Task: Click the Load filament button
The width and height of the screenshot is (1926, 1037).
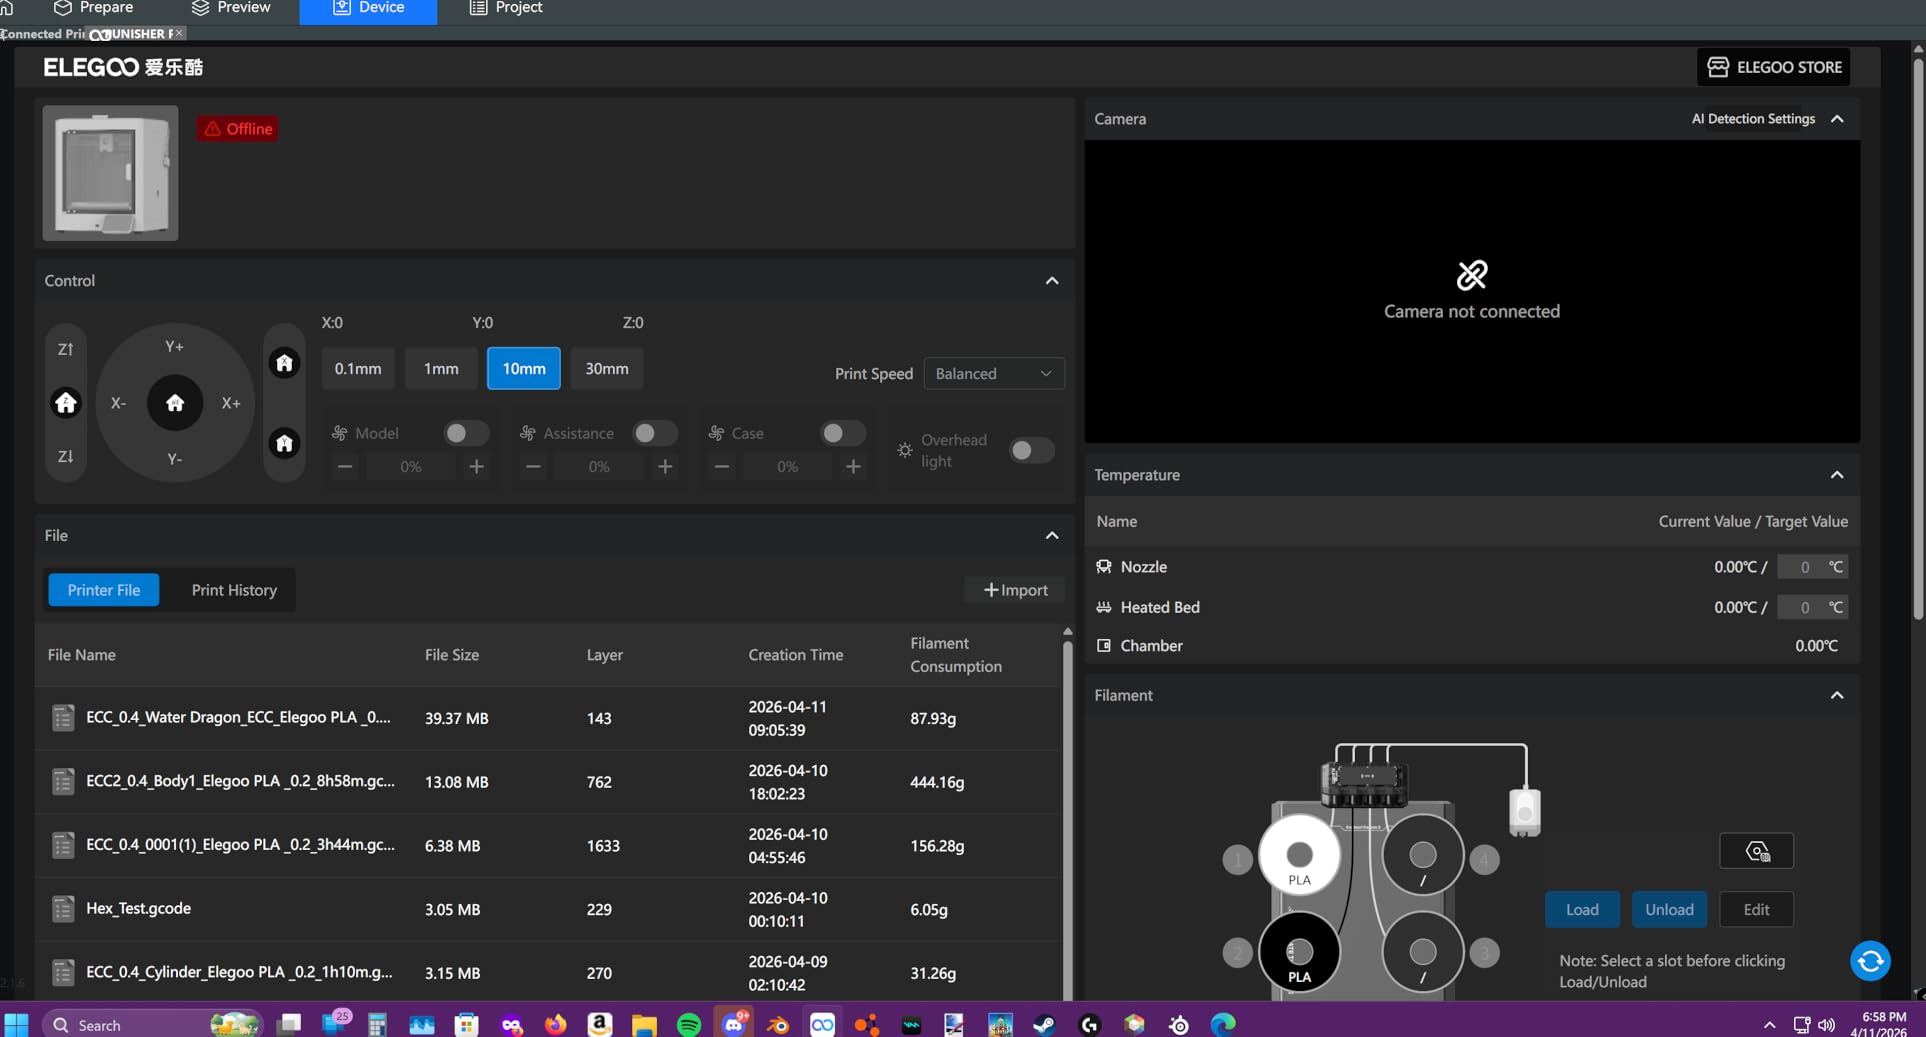Action: click(x=1582, y=910)
